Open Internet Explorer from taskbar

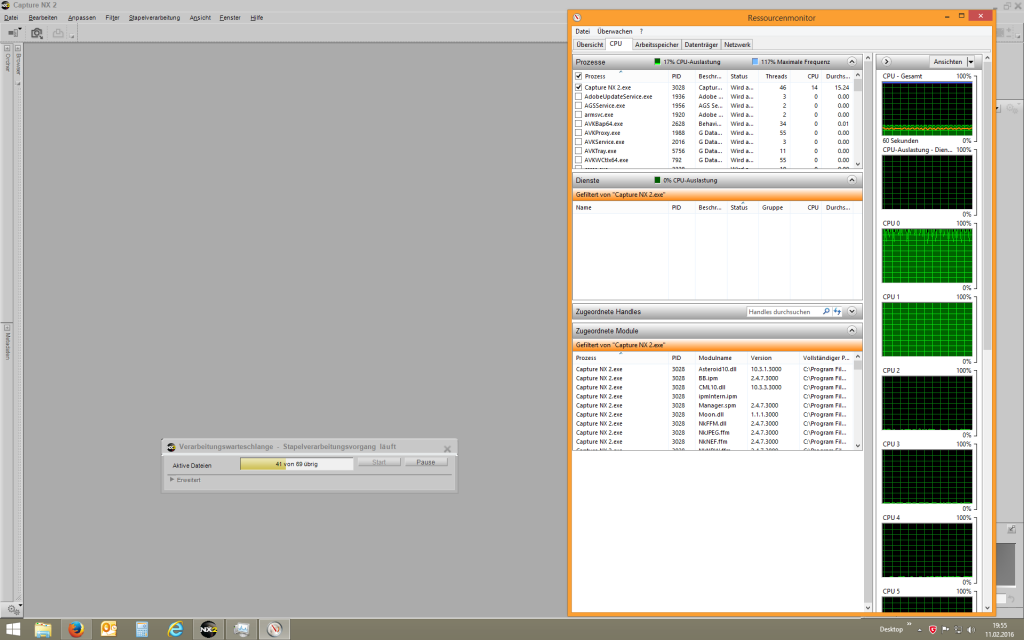pyautogui.click(x=175, y=630)
